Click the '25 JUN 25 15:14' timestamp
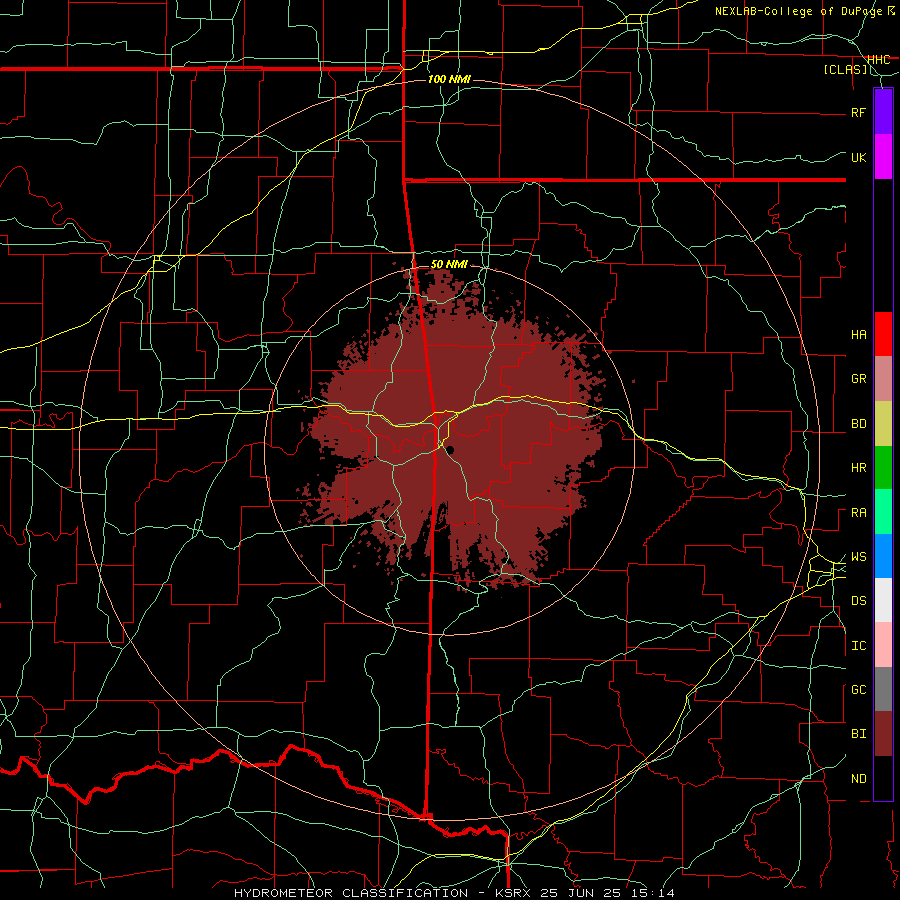 click(607, 893)
